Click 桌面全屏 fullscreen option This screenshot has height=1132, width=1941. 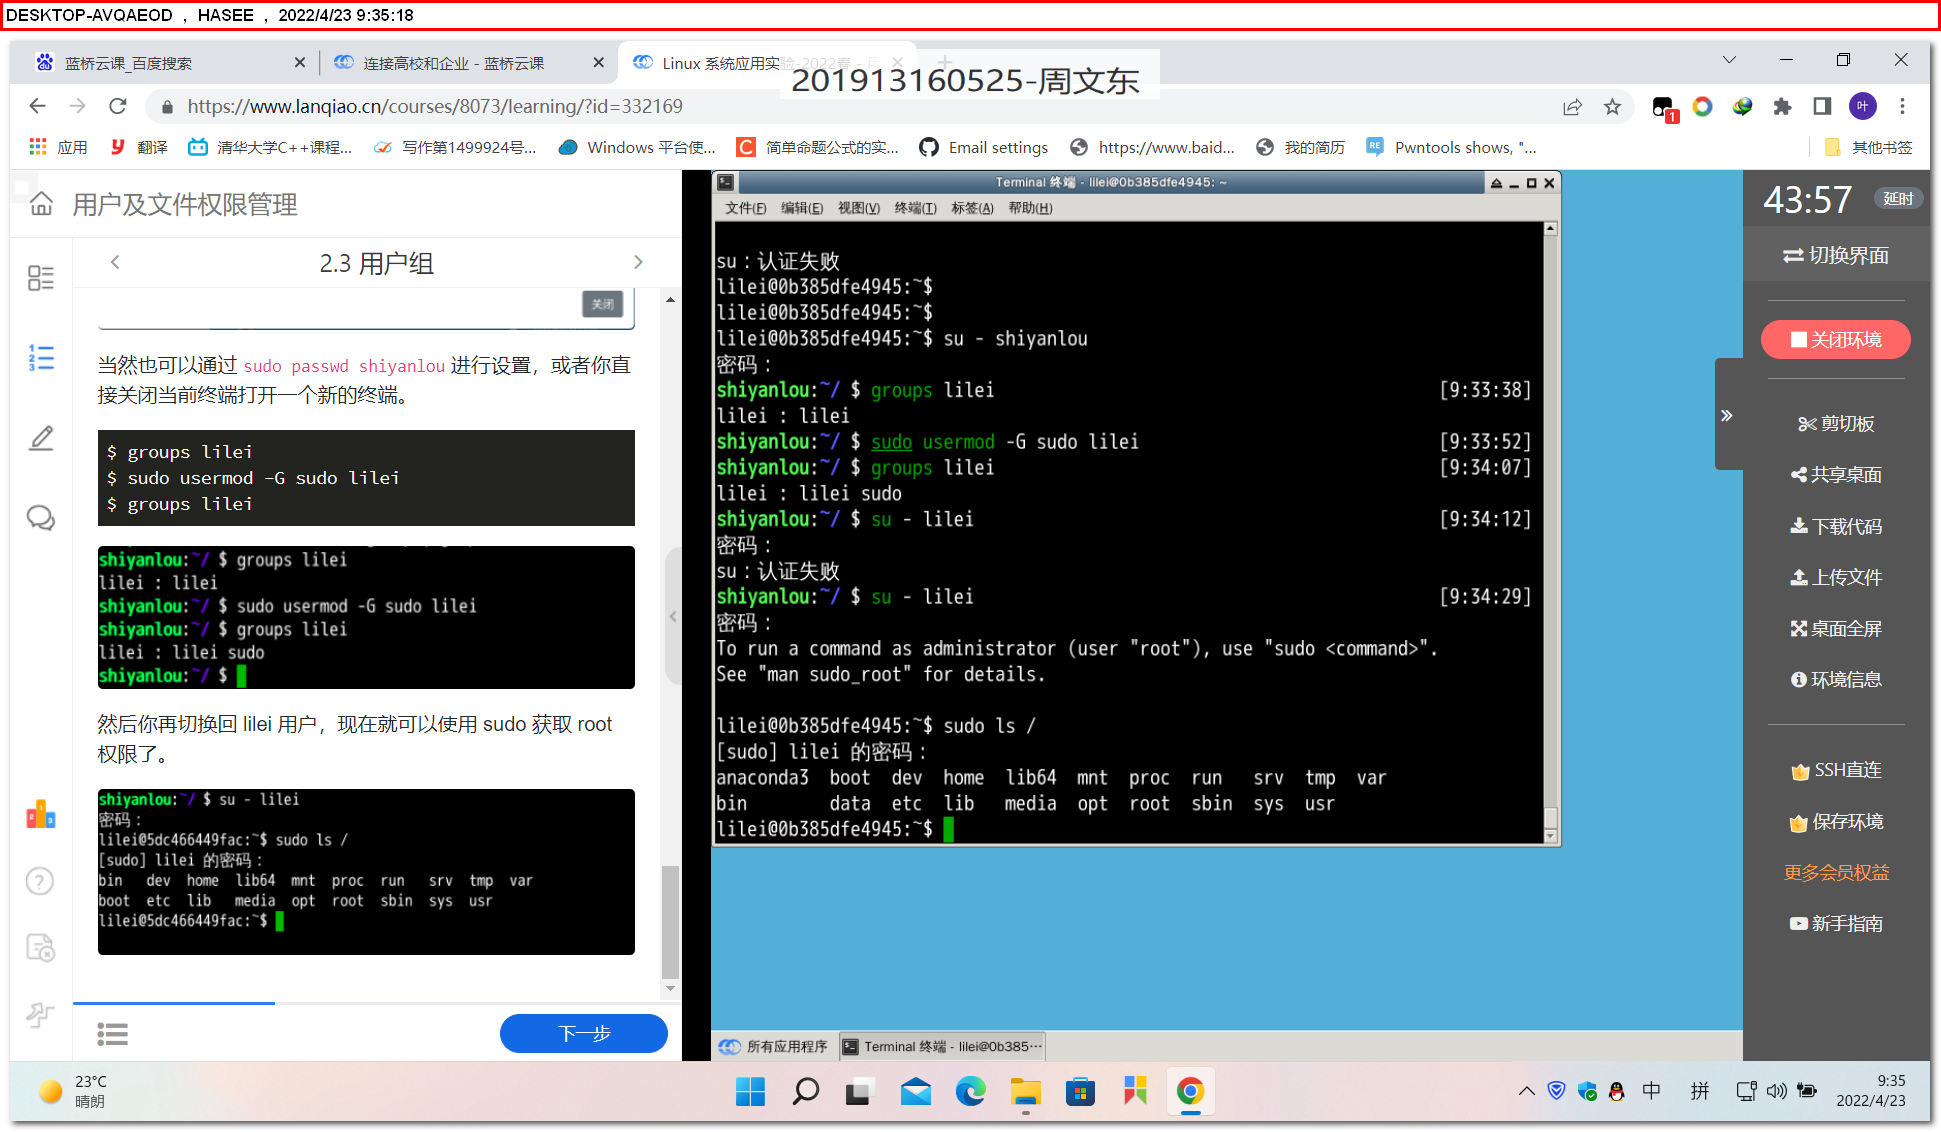point(1835,629)
